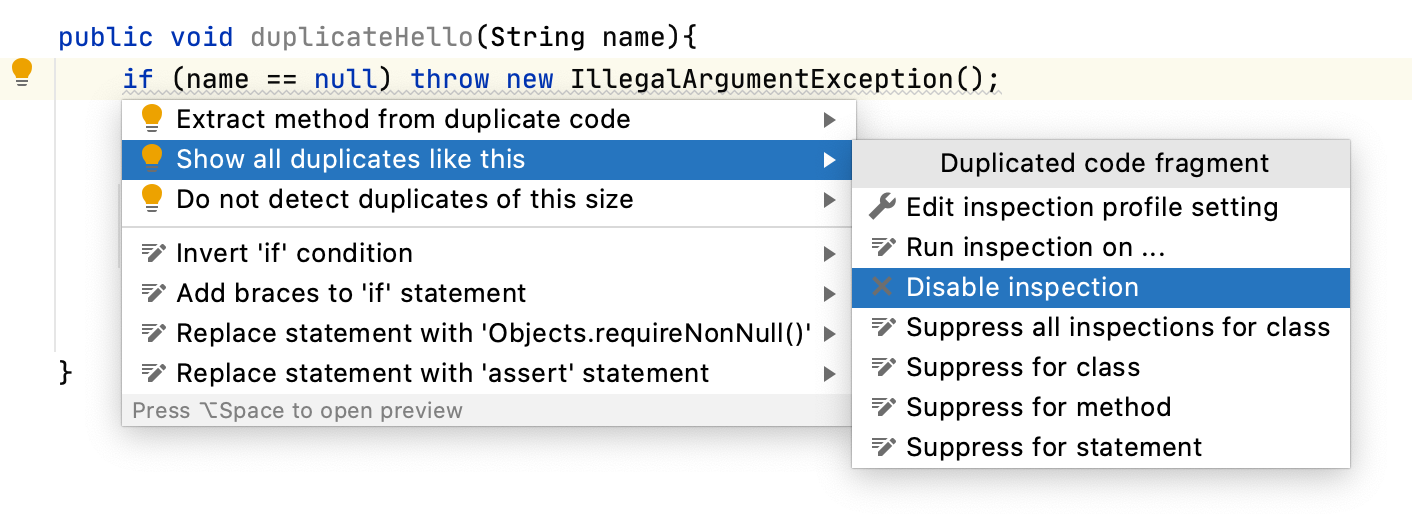The height and width of the screenshot is (522, 1412).
Task: Select Suppress all inspections for class
Action: click(x=1118, y=327)
